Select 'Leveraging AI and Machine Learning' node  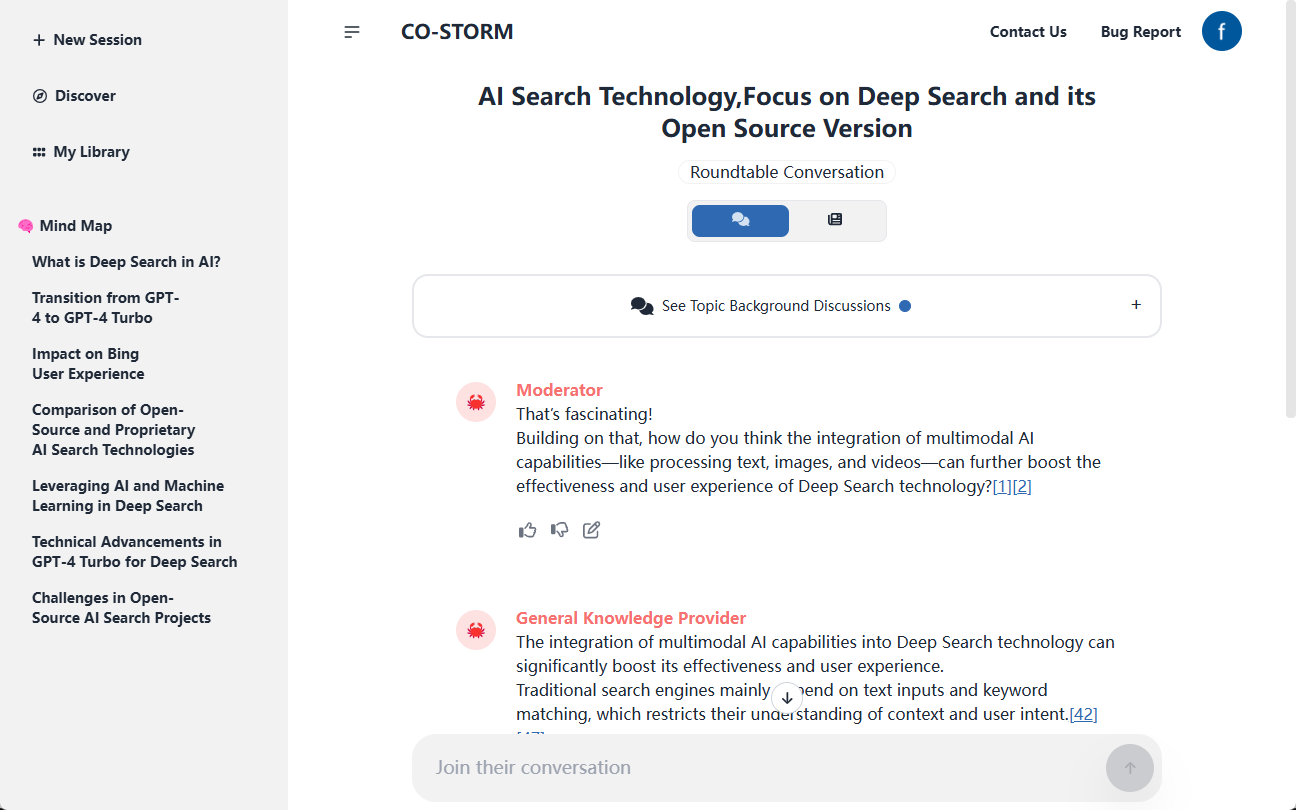point(128,496)
